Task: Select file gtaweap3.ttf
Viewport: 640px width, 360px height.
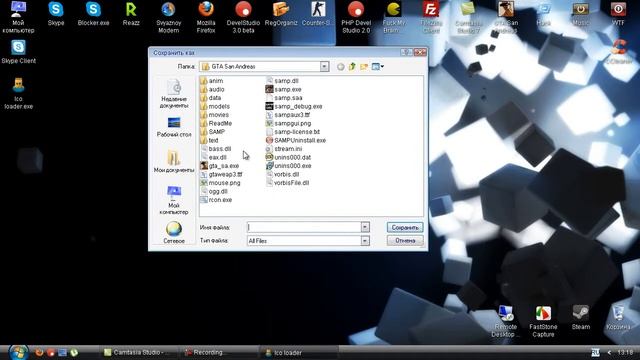Action: click(221, 174)
